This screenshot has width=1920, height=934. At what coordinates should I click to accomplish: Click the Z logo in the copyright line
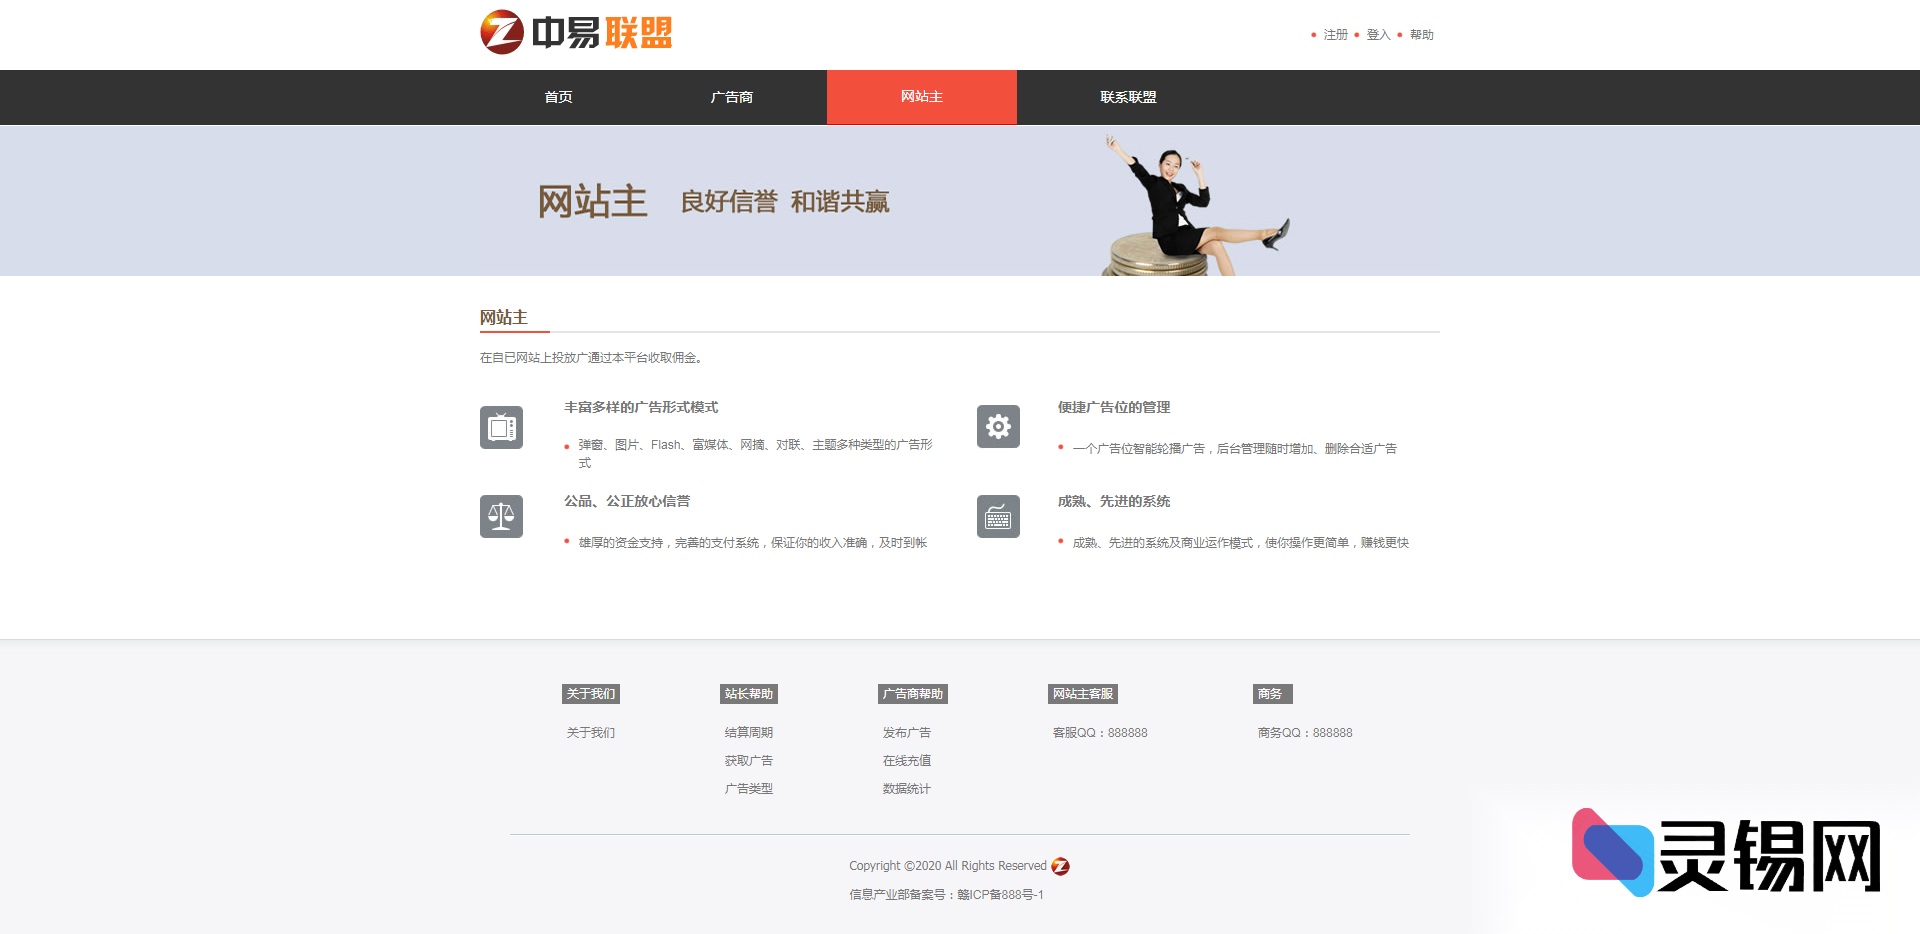(1062, 866)
